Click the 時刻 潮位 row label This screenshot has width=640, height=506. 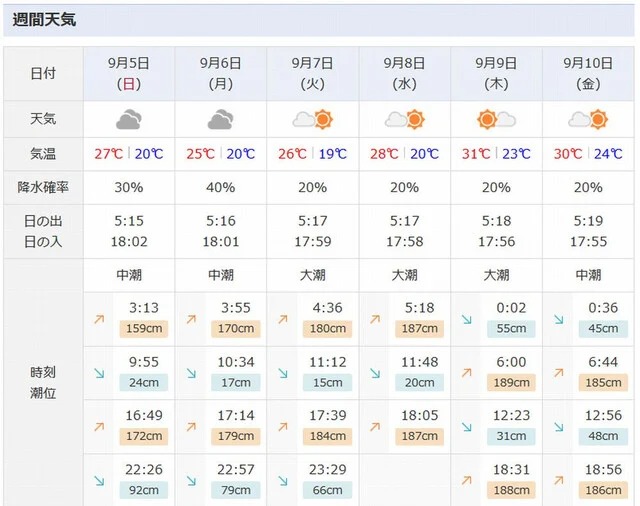point(43,382)
